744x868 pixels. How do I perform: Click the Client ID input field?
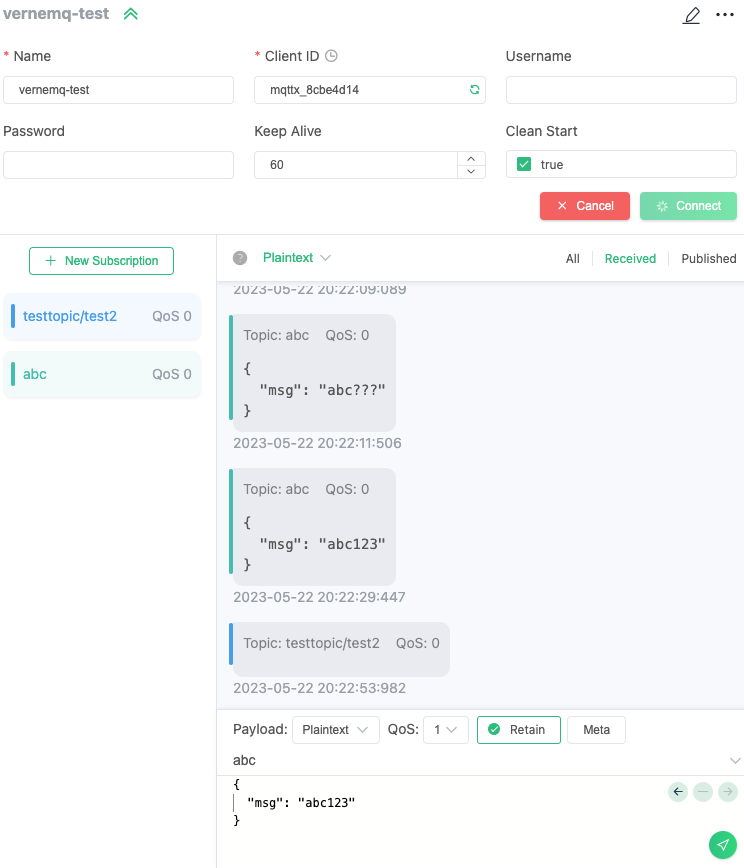coord(370,90)
